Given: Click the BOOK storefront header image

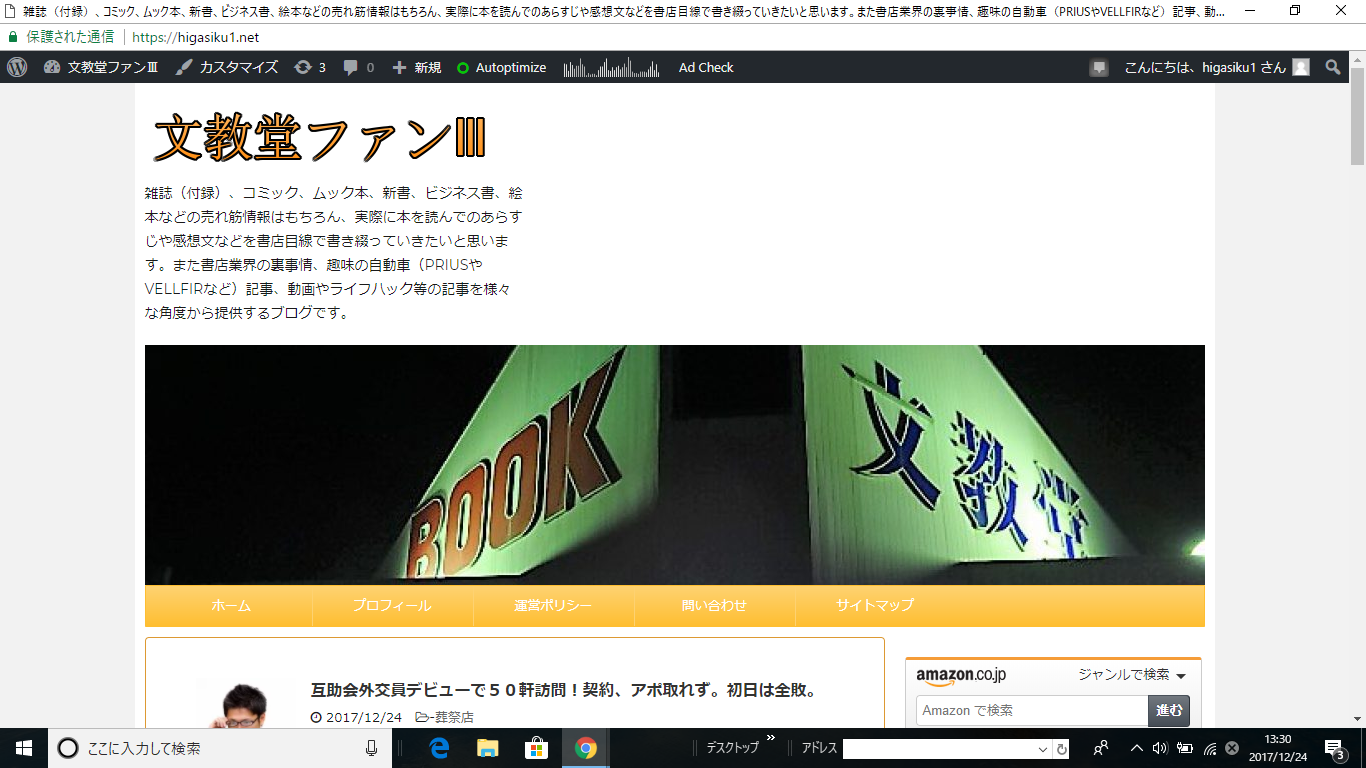Looking at the screenshot, I should coord(675,465).
